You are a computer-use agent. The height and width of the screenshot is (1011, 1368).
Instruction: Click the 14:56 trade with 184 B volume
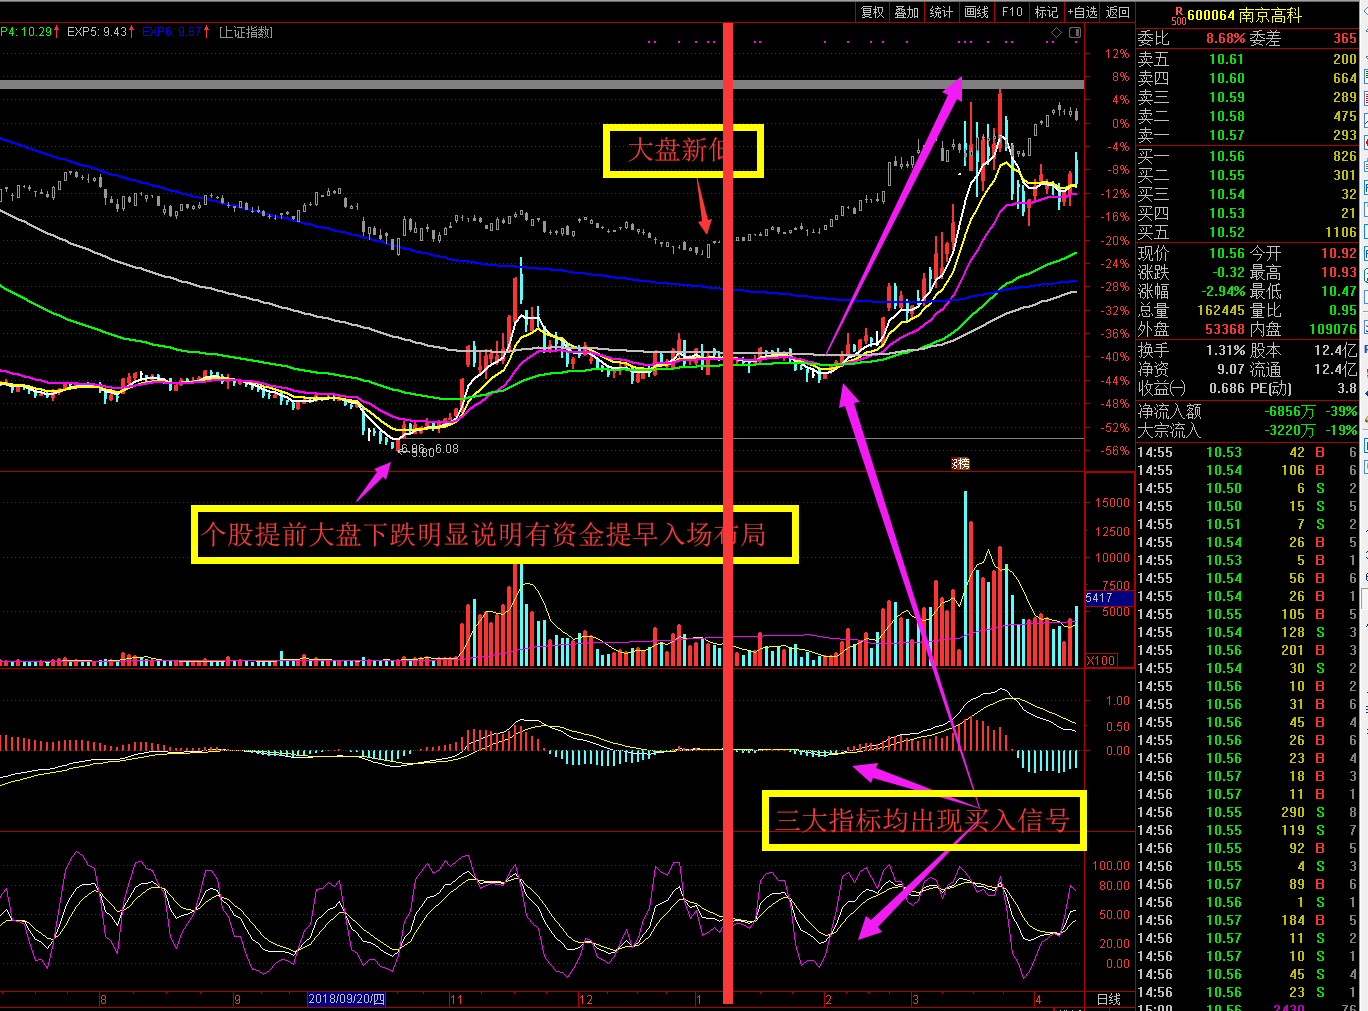1247,920
